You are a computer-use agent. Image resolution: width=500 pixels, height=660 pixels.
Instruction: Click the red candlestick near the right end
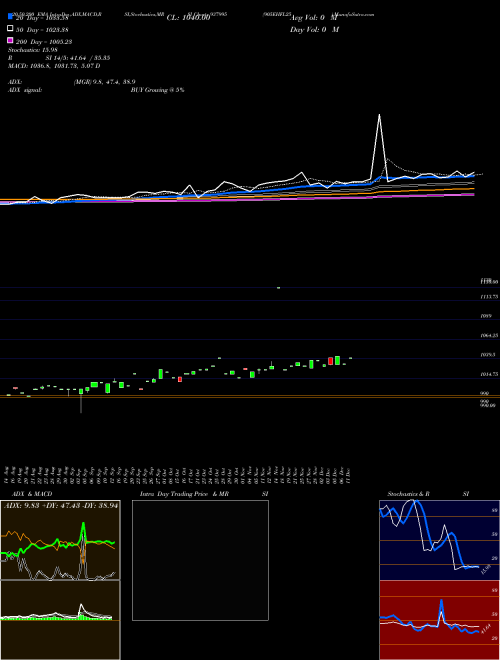[x=330, y=361]
